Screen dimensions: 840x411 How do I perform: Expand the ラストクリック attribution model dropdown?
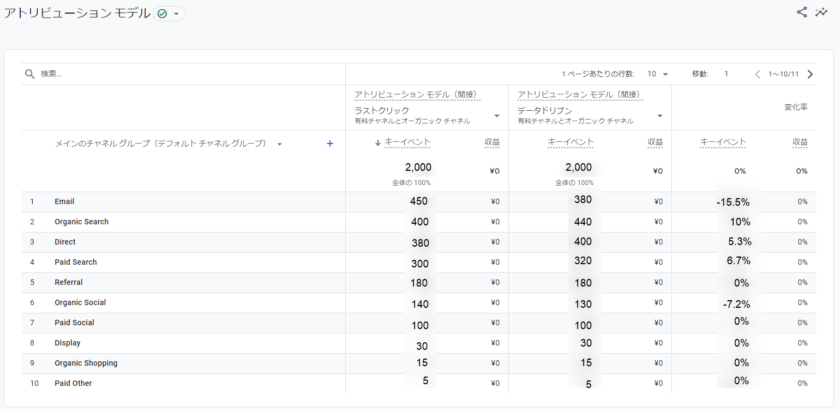pos(496,115)
